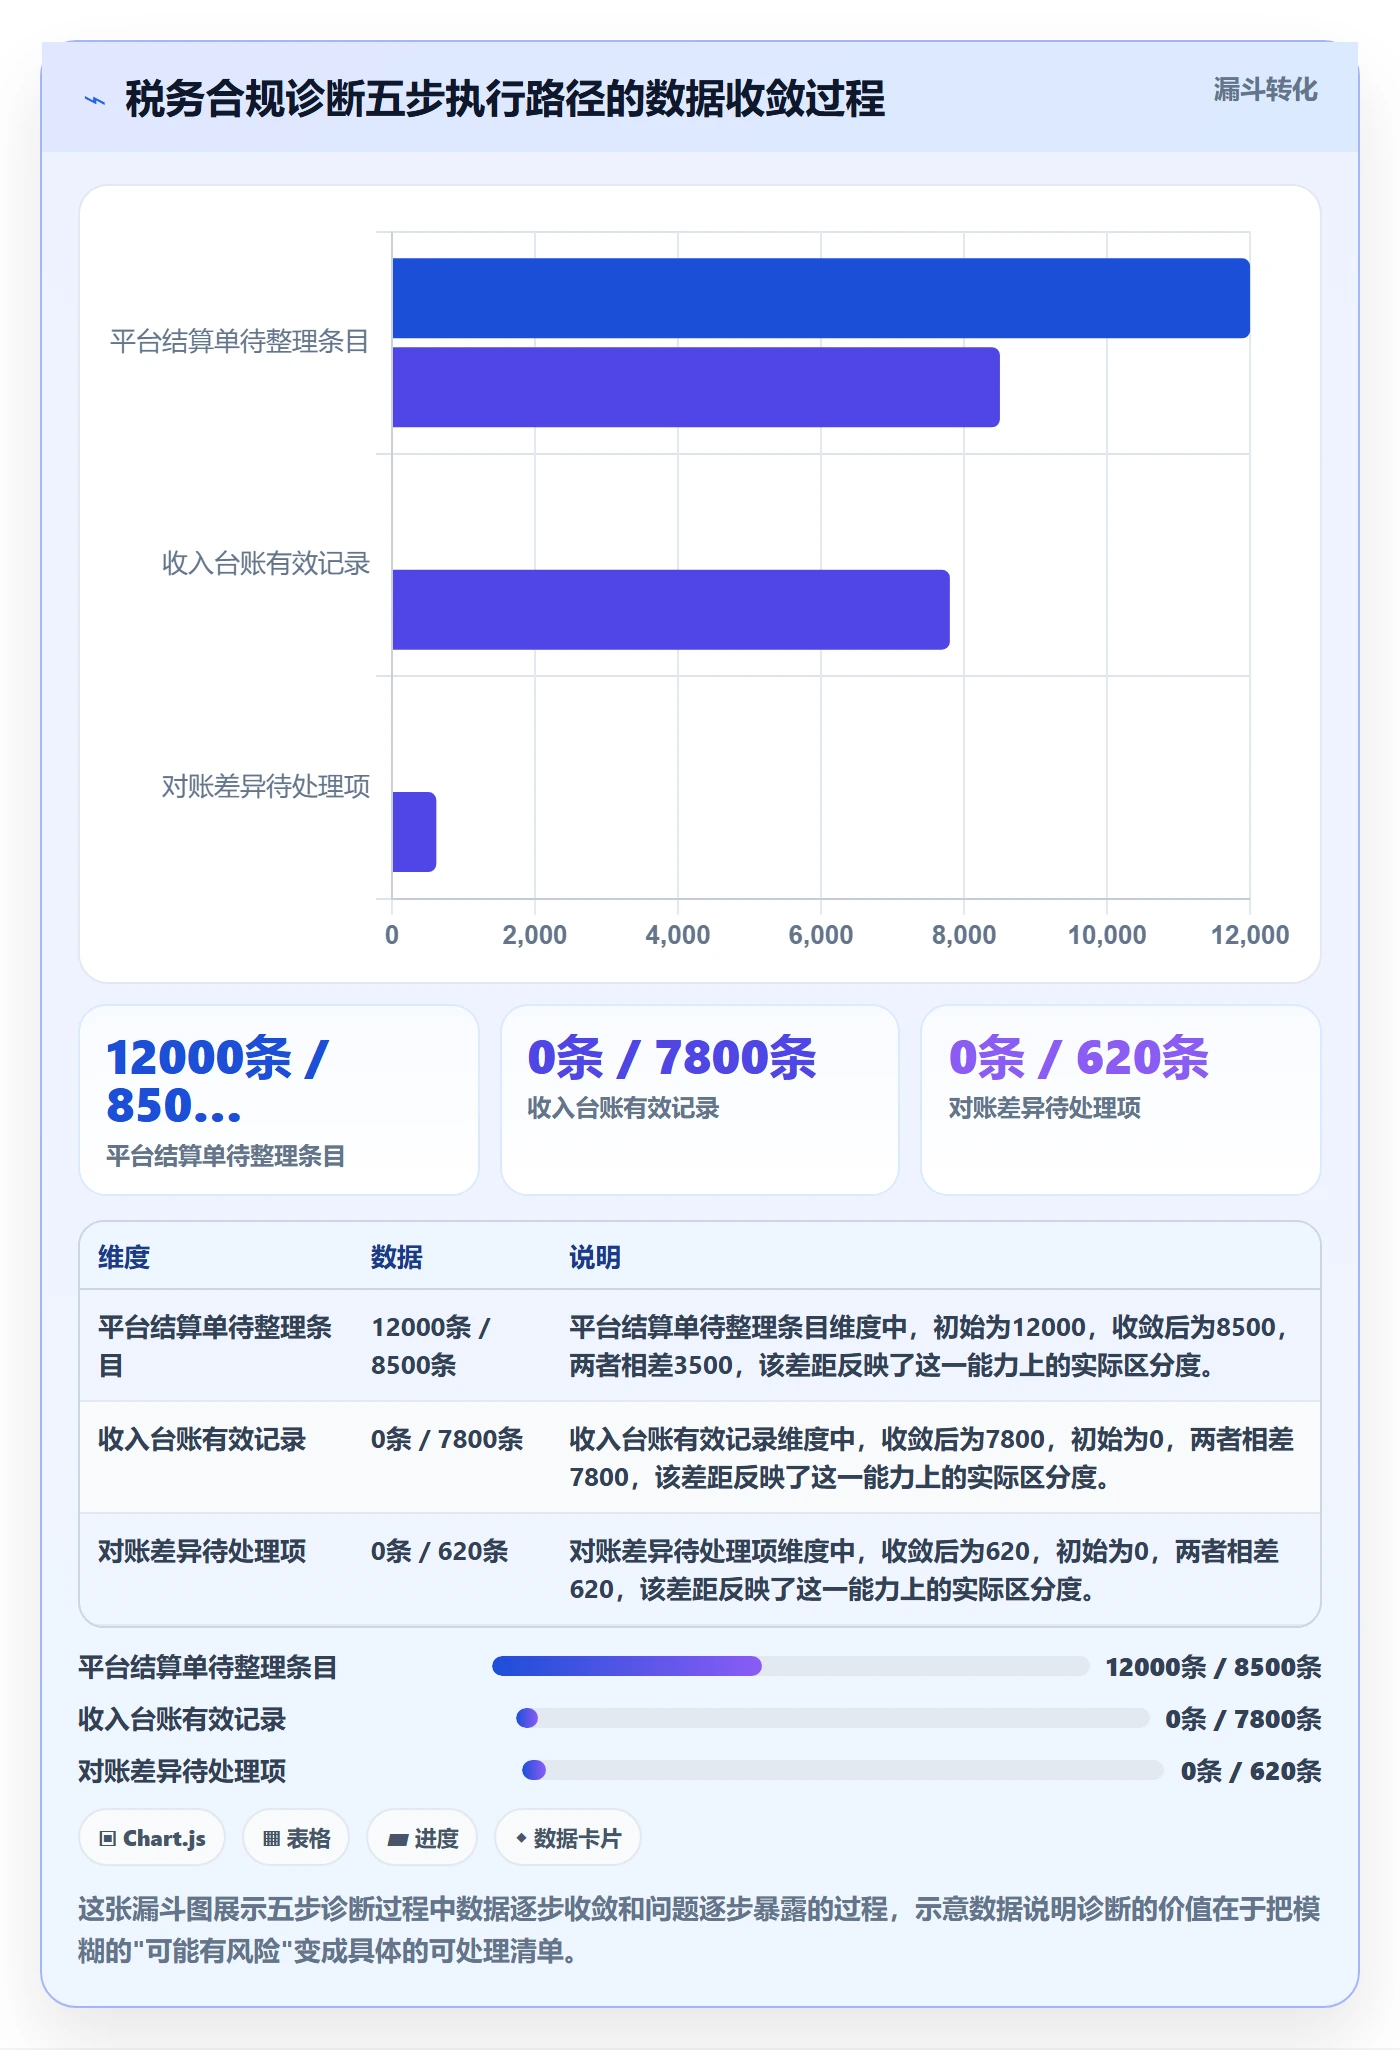Click the progress bar for 平台结算单待整理条目
The image size is (1400, 2050).
790,1666
